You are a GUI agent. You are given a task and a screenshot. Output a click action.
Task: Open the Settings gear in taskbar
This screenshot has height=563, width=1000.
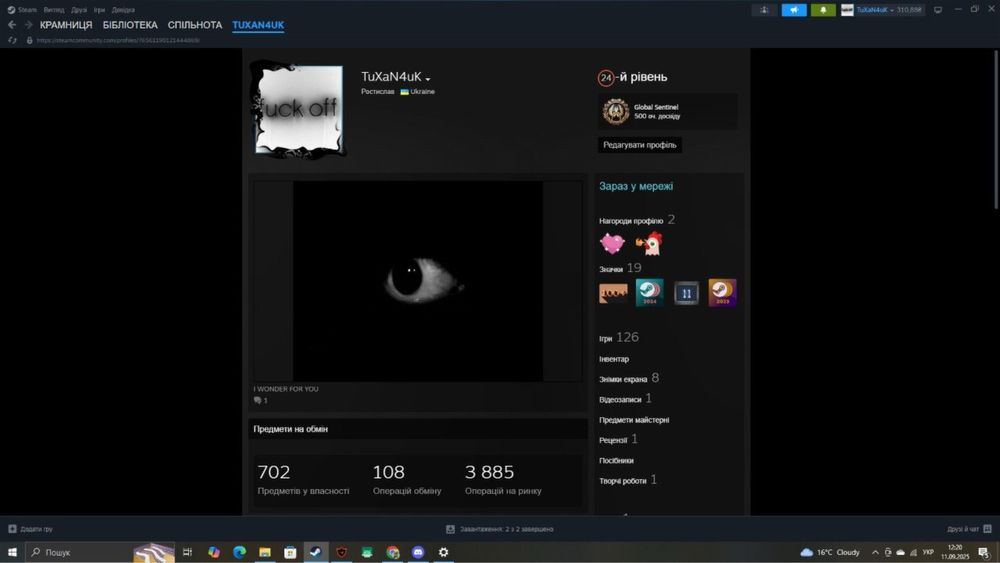pyautogui.click(x=443, y=552)
